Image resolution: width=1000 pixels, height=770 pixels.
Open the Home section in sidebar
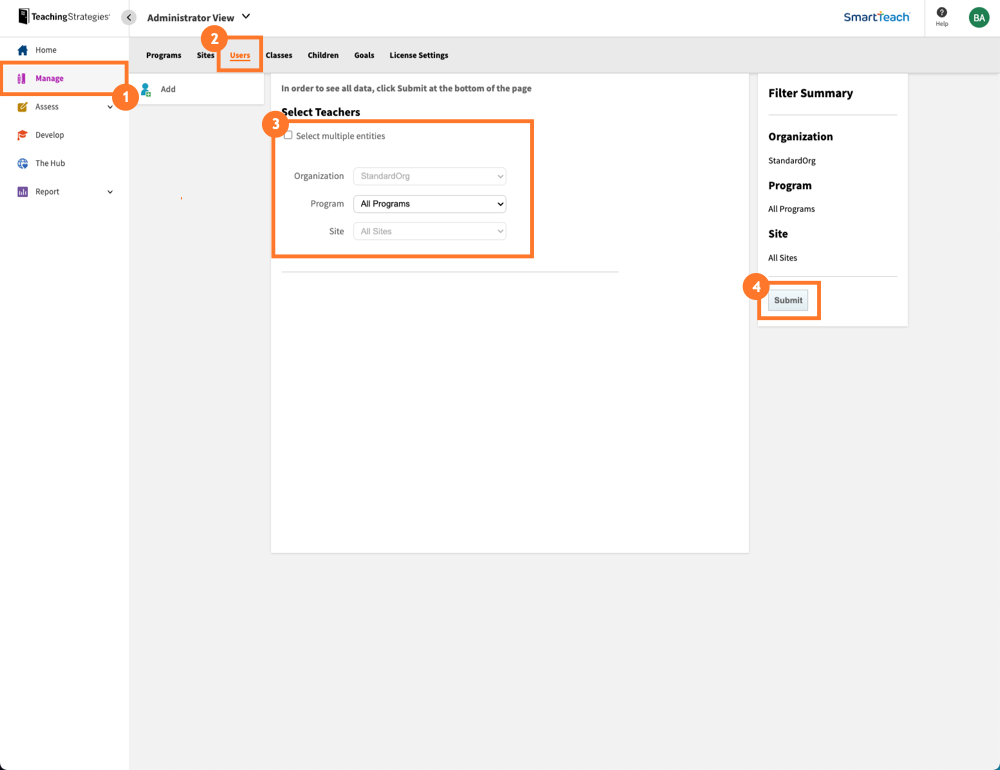tap(45, 49)
